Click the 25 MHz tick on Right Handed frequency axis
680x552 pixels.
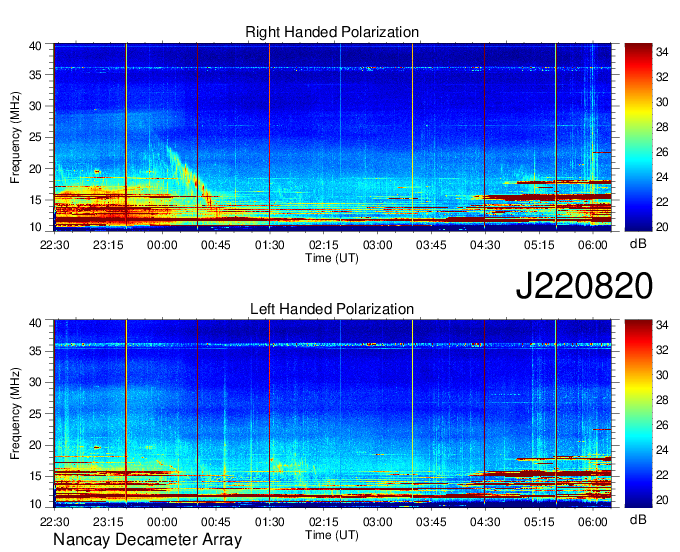[35, 137]
